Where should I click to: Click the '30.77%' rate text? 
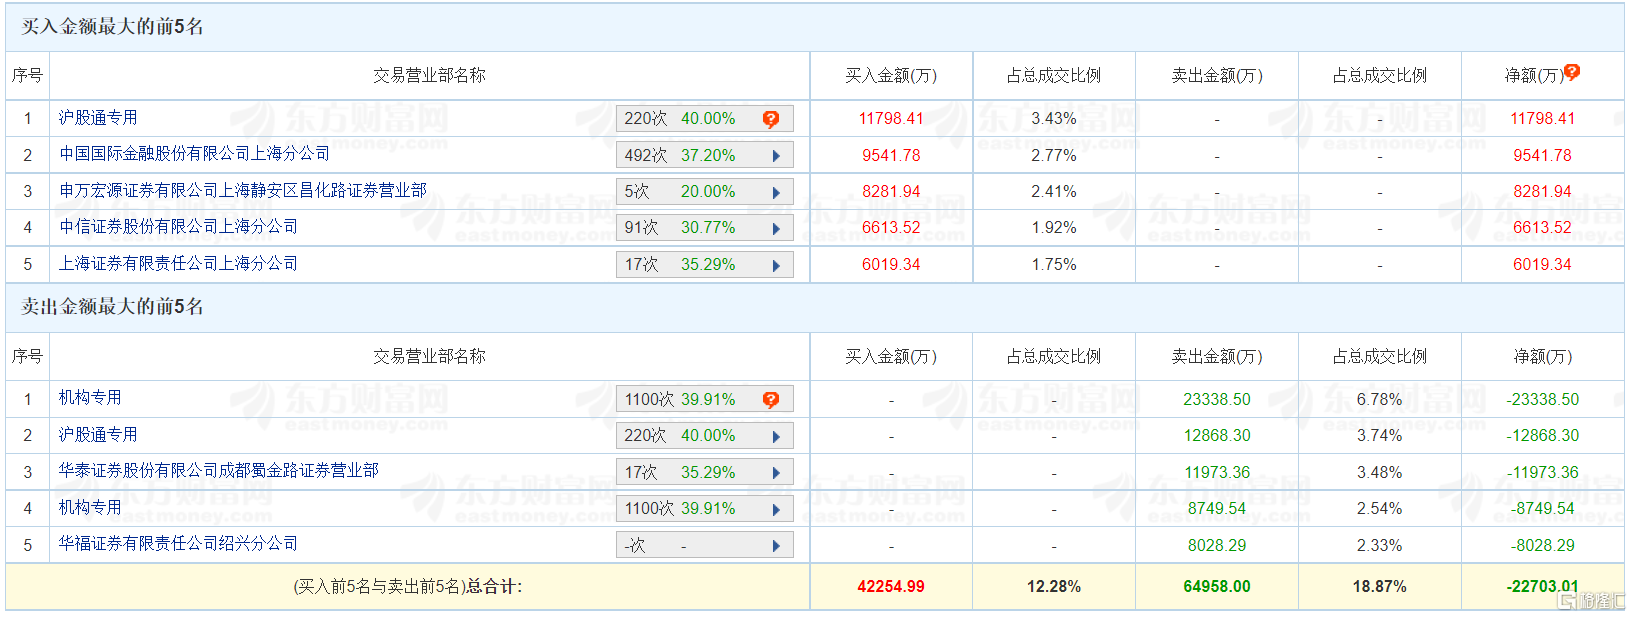tap(708, 228)
